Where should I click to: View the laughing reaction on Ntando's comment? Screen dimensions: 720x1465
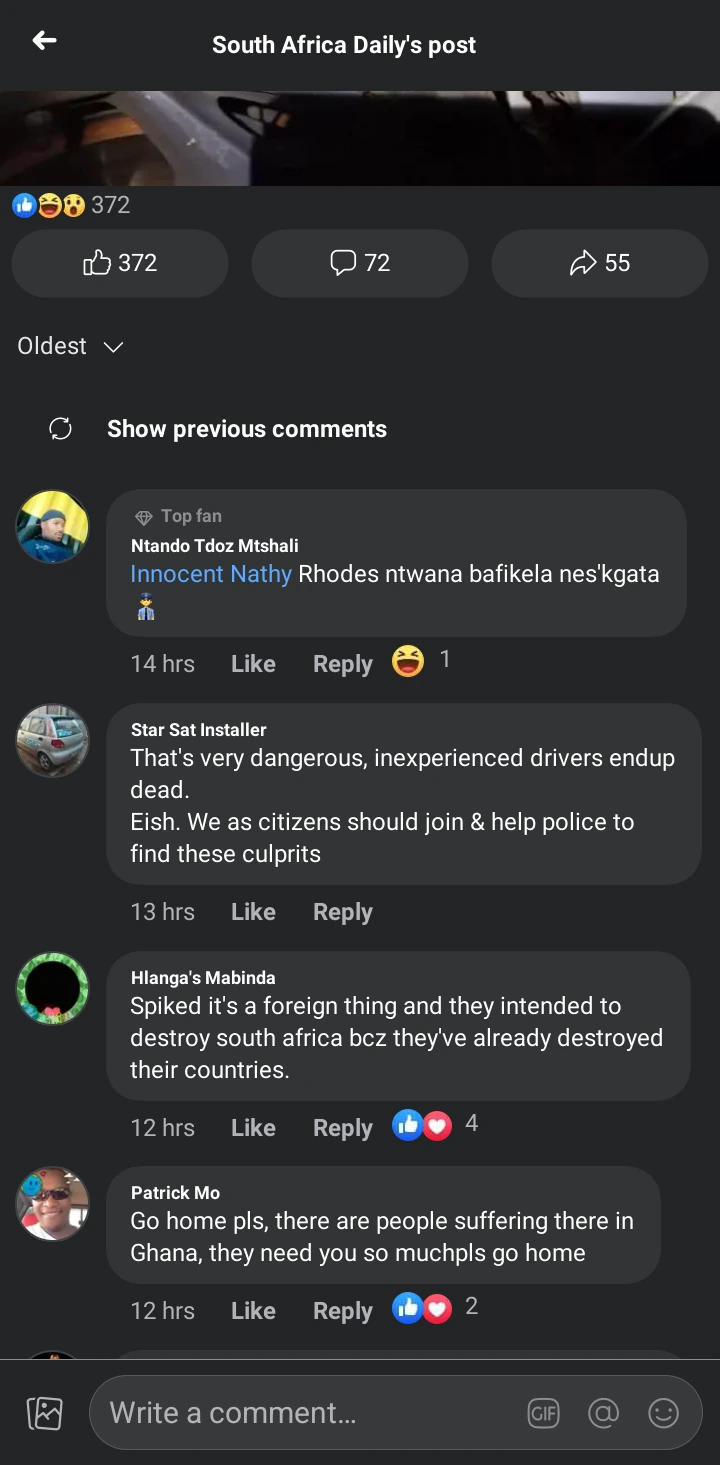[408, 661]
